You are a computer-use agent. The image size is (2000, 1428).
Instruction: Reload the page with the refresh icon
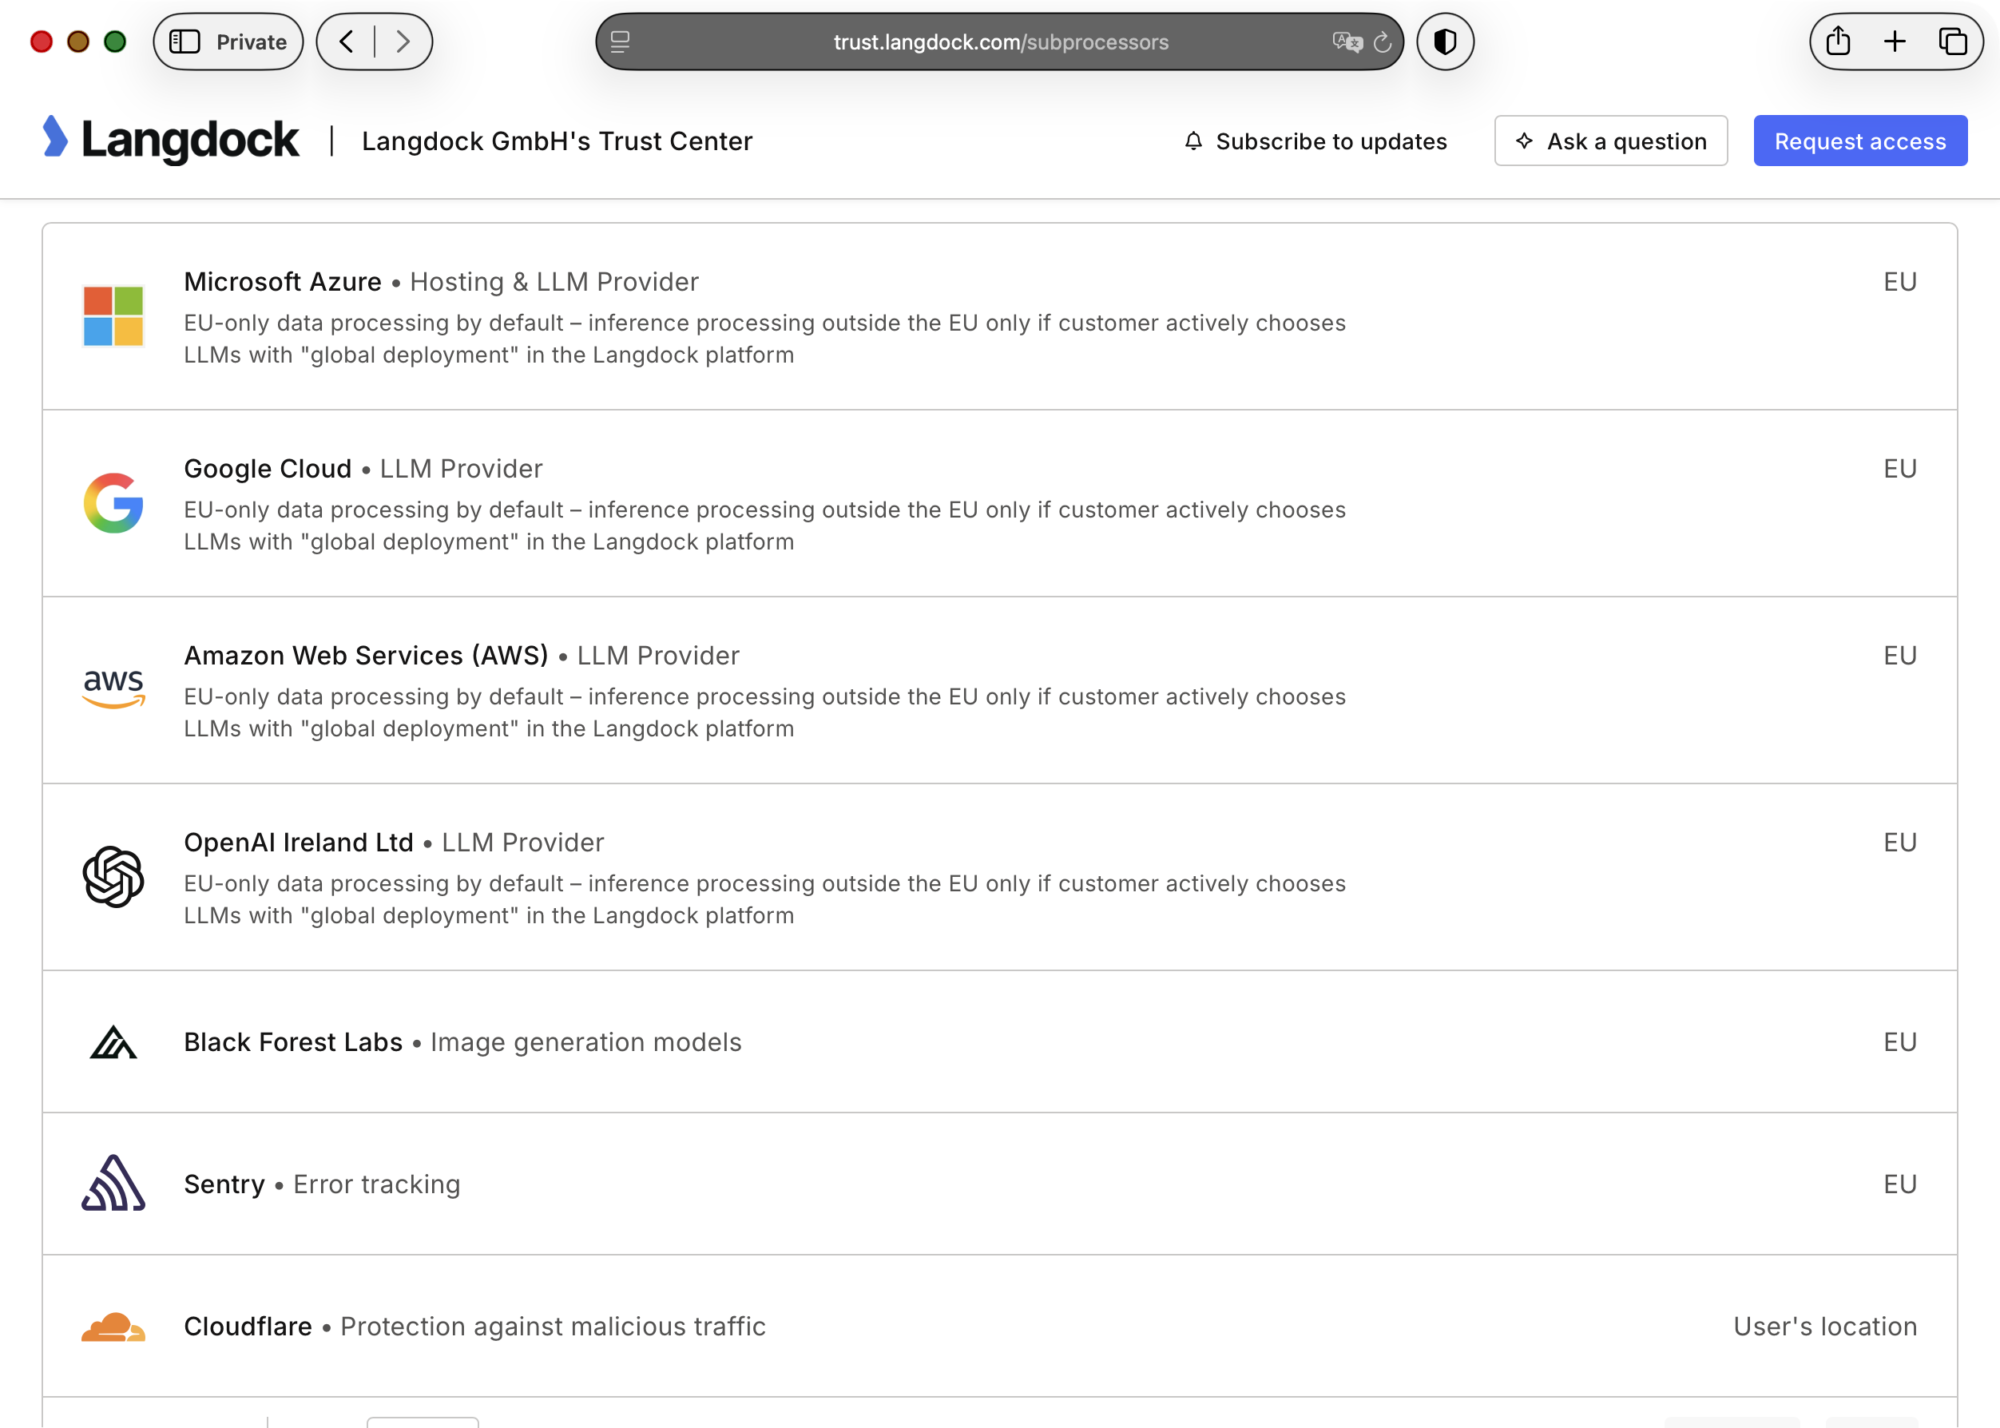(x=1383, y=42)
